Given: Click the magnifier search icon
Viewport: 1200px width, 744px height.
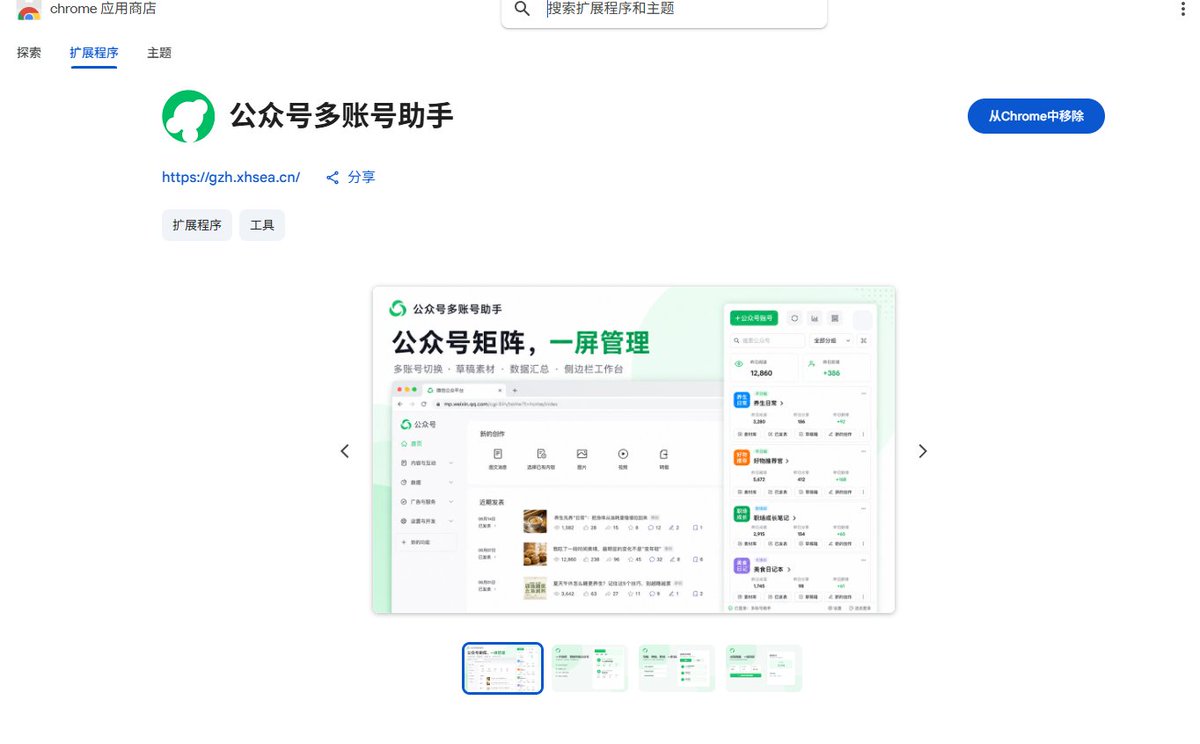Looking at the screenshot, I should pos(522,9).
